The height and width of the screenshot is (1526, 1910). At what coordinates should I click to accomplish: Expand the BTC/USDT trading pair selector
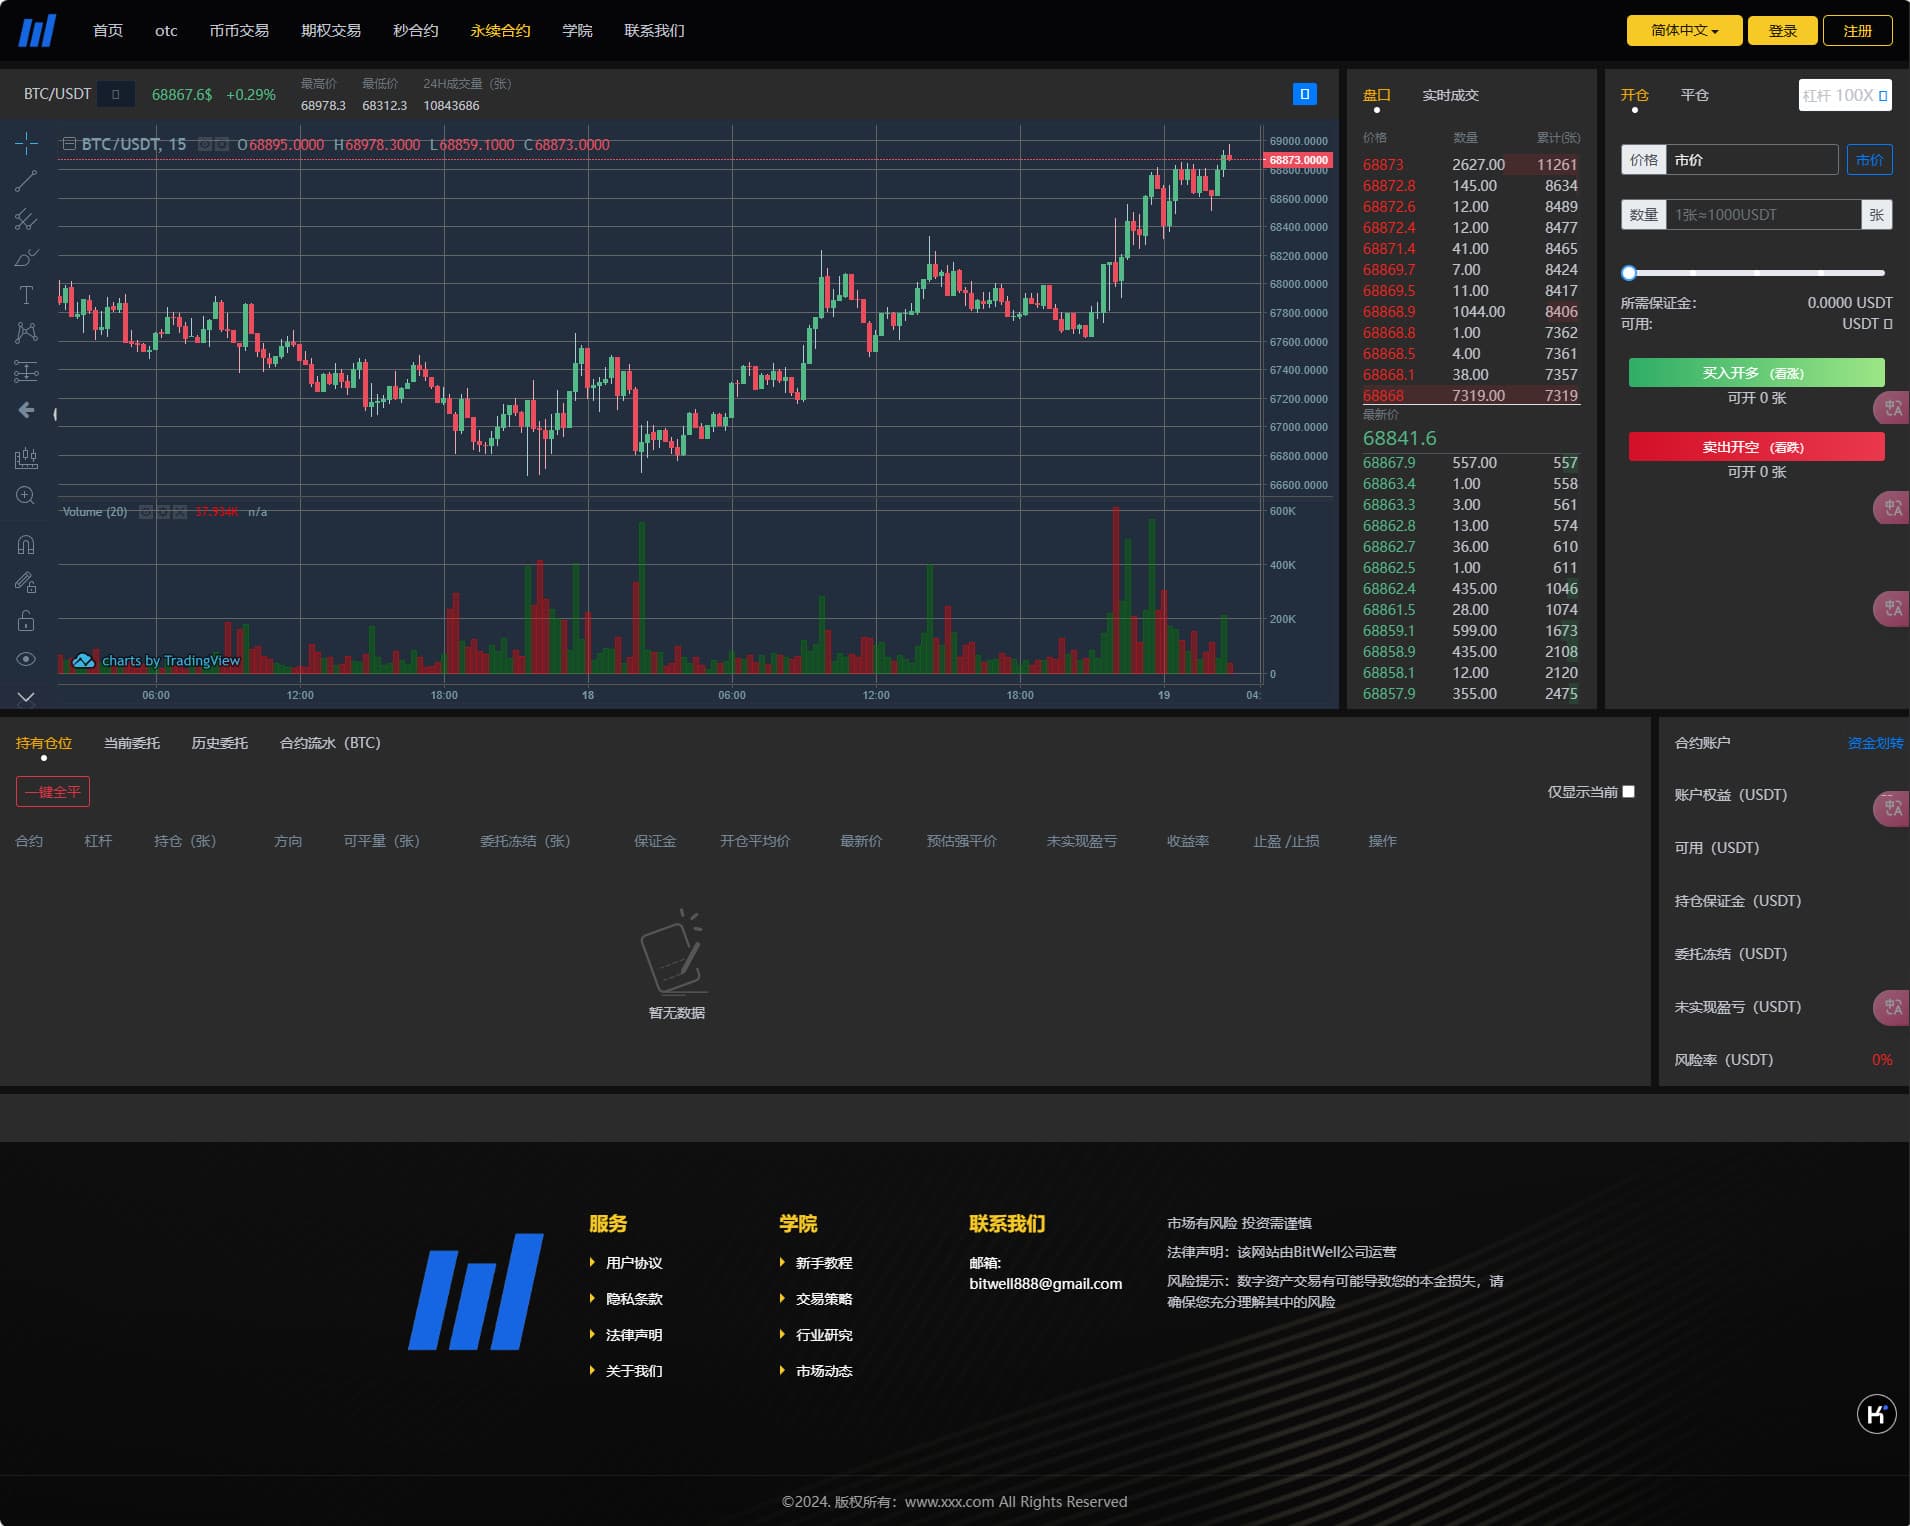pos(116,94)
